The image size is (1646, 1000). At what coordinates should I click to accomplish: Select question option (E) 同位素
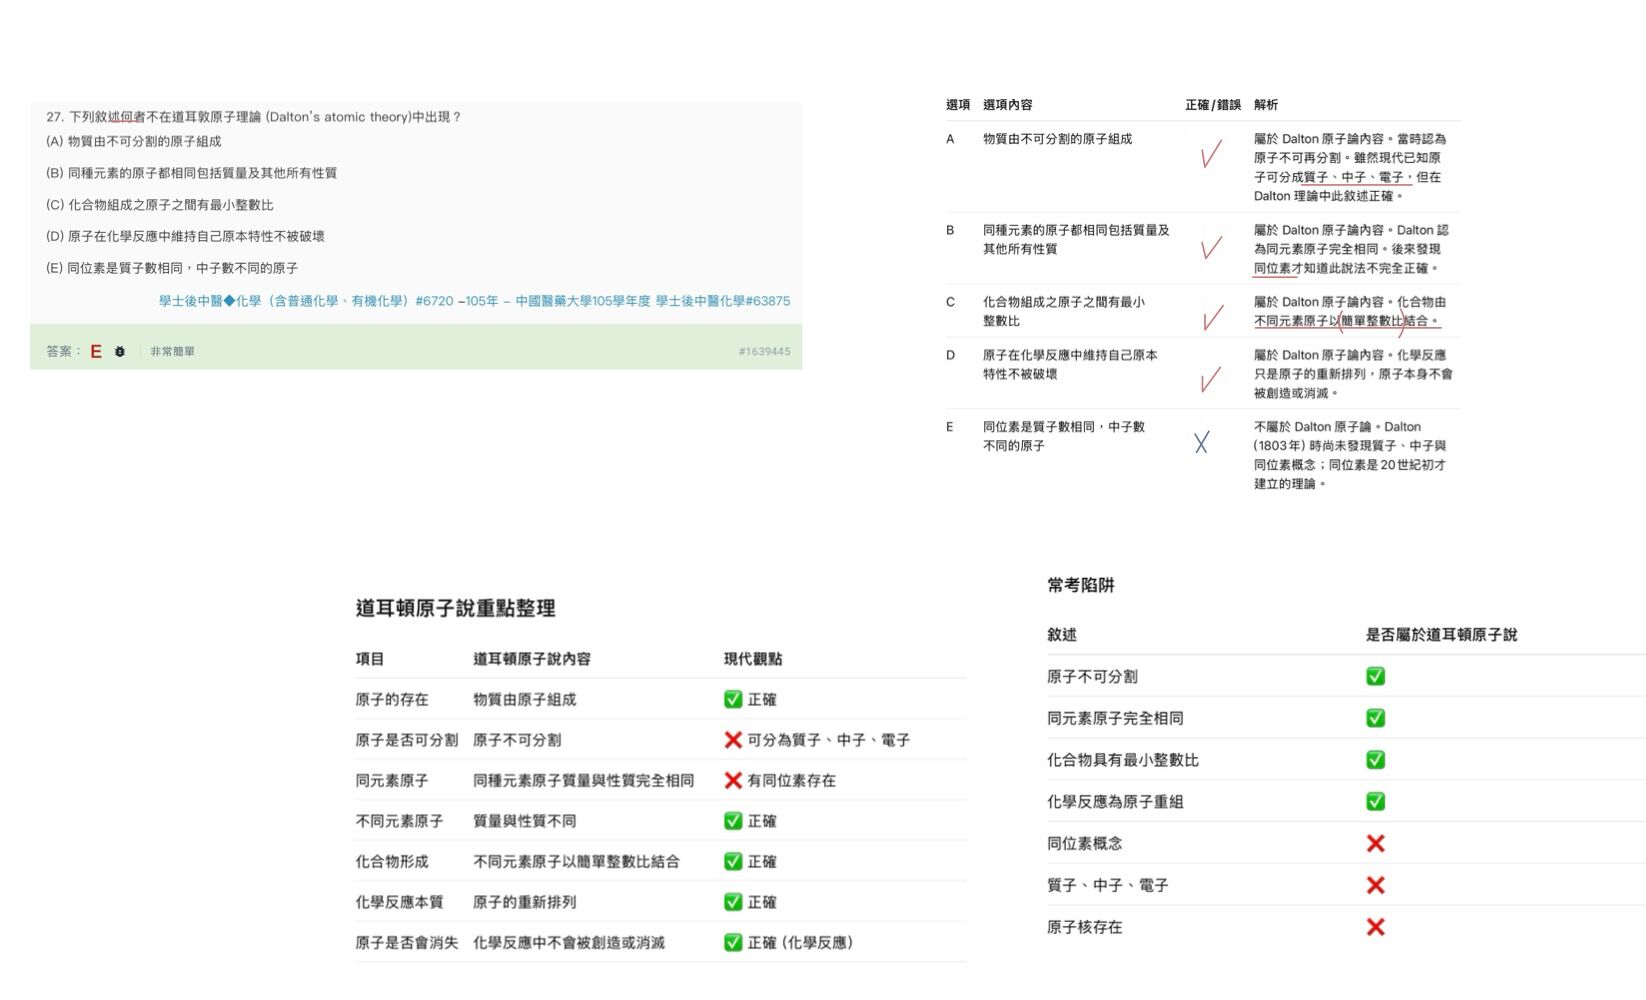[x=172, y=268]
